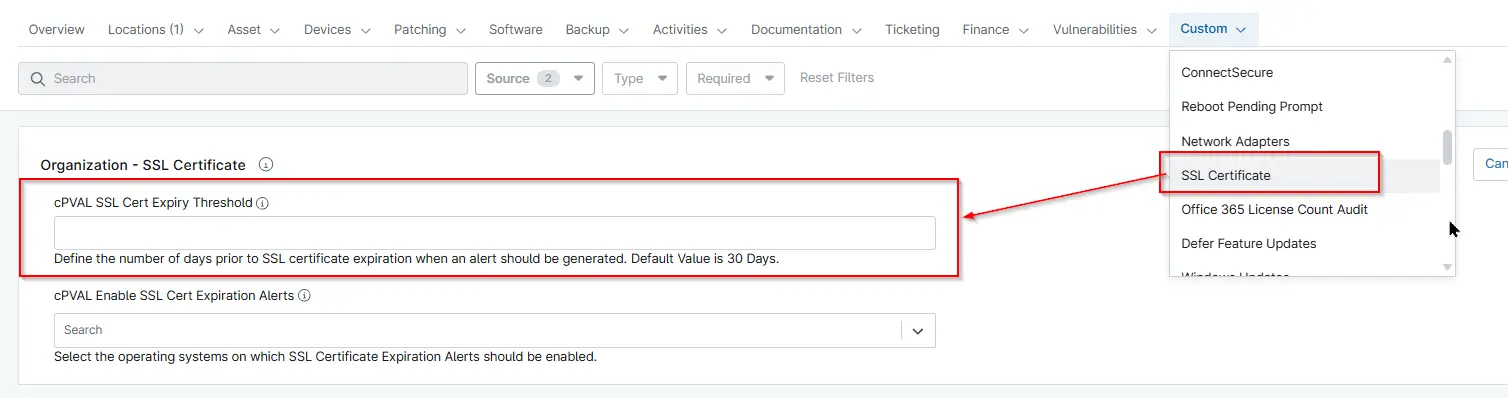Click Reset Filters
Image resolution: width=1508 pixels, height=398 pixels.
pyautogui.click(x=837, y=77)
